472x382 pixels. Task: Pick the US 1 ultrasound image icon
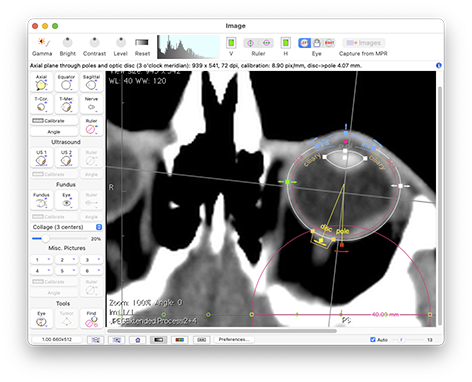tap(42, 158)
